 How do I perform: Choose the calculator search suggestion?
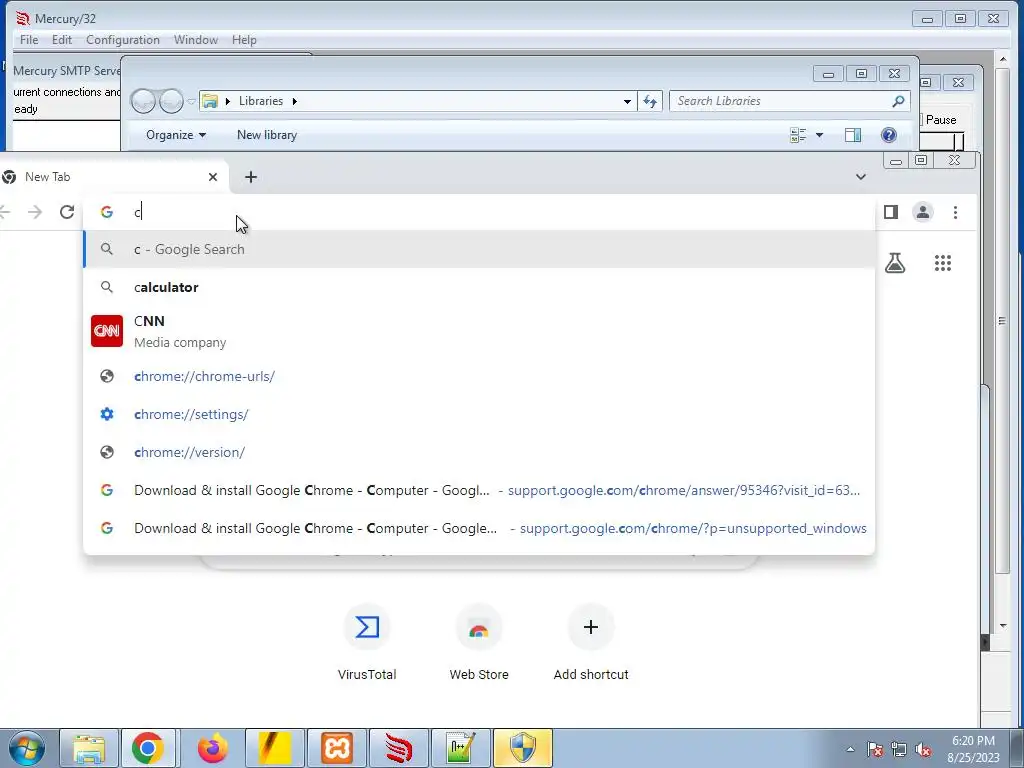[x=479, y=287]
